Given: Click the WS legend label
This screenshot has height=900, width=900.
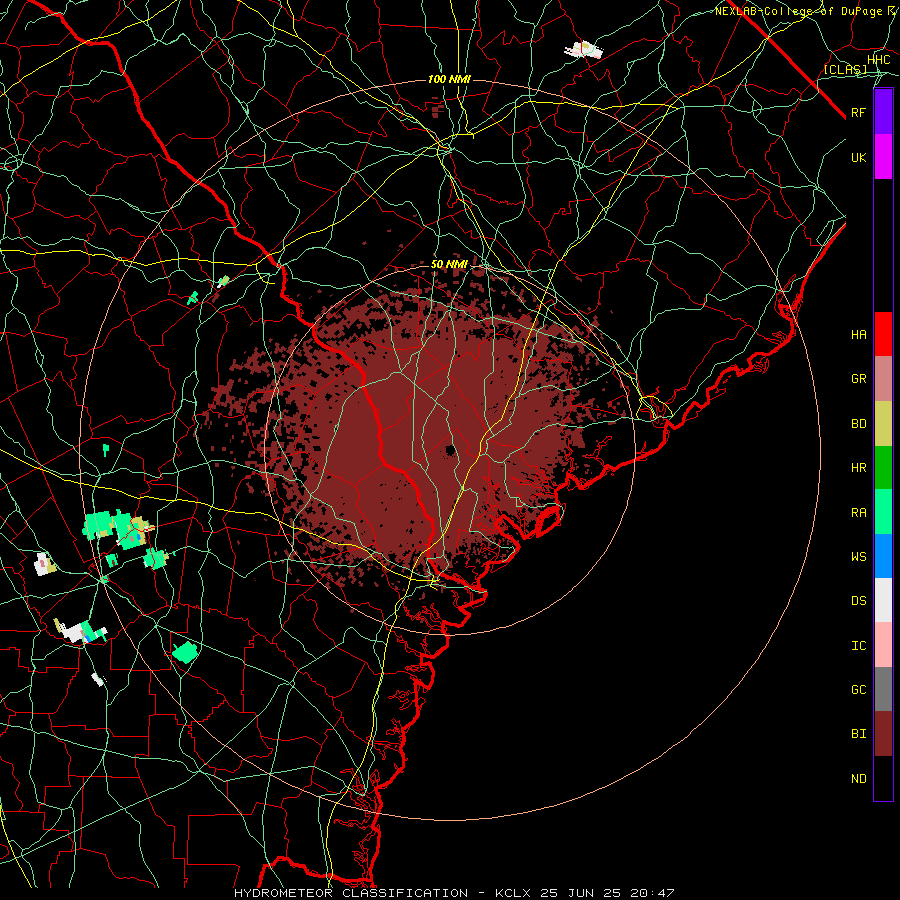Looking at the screenshot, I should coord(859,556).
